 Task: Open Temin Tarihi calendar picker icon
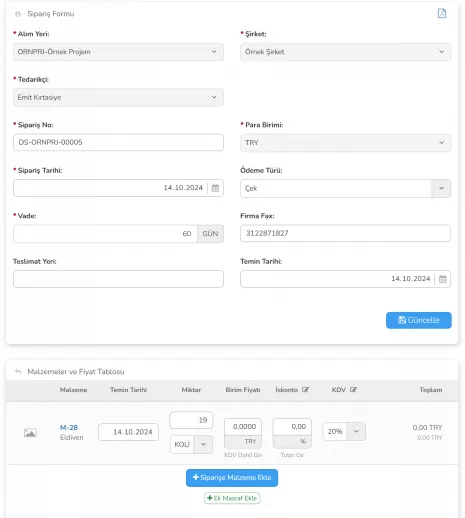(x=442, y=279)
